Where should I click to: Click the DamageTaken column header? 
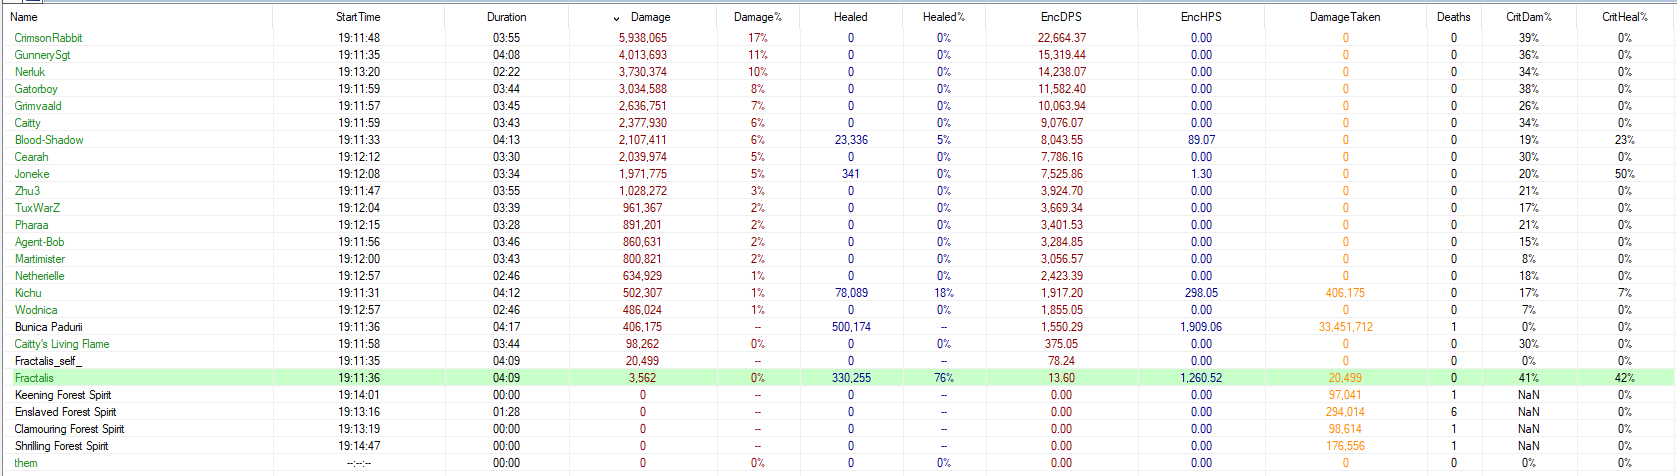click(1344, 17)
